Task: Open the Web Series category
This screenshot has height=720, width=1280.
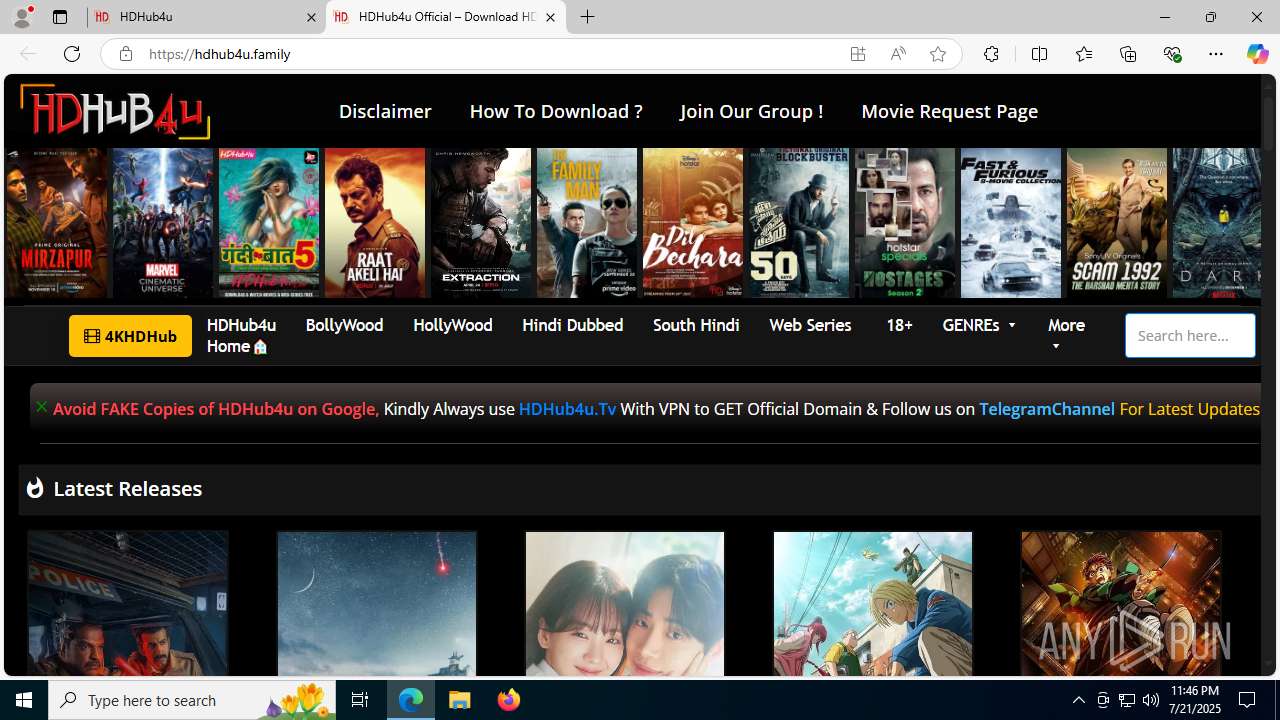Action: click(x=810, y=325)
